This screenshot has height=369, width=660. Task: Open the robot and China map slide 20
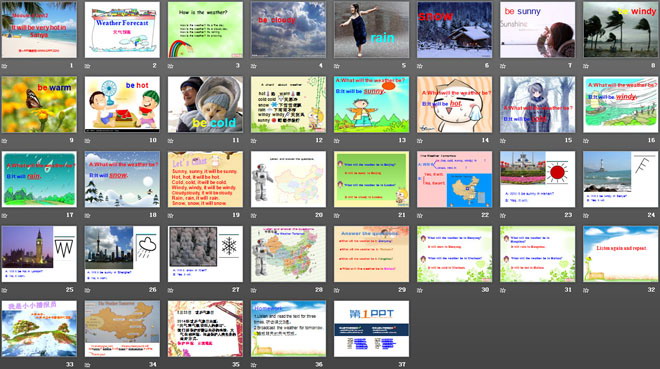point(288,179)
